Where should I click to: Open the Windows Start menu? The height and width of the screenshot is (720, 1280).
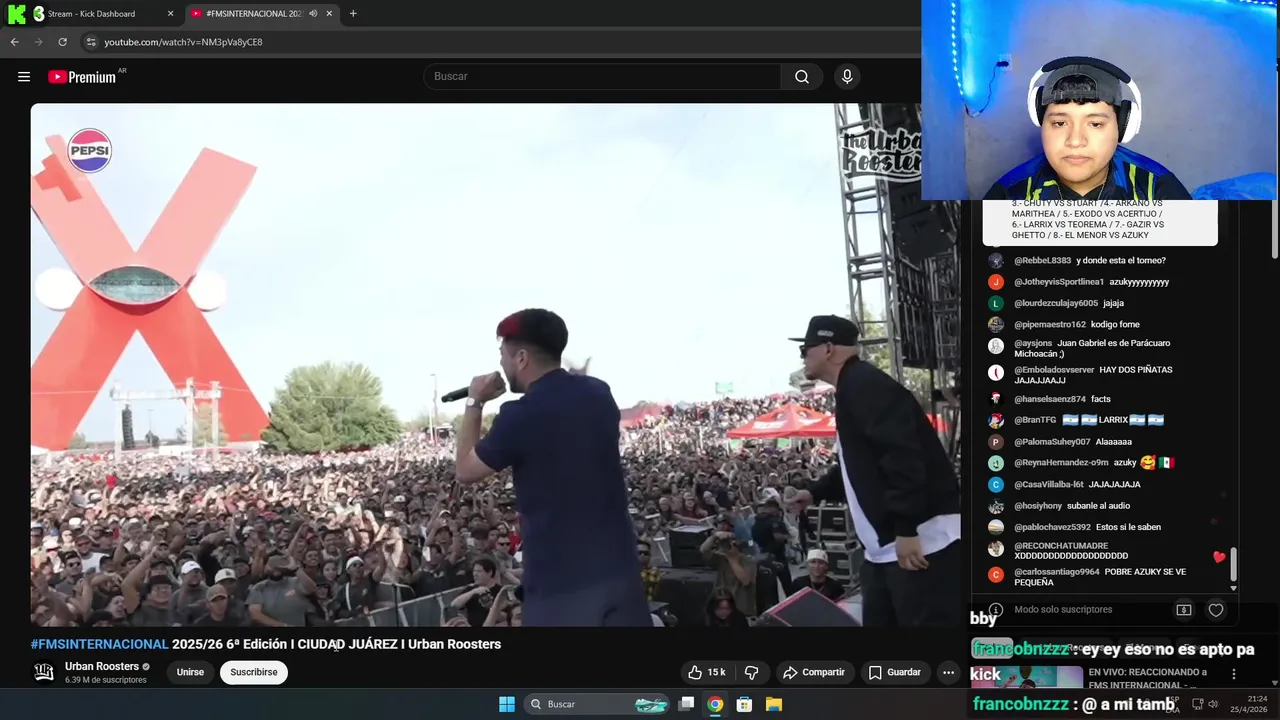click(507, 704)
